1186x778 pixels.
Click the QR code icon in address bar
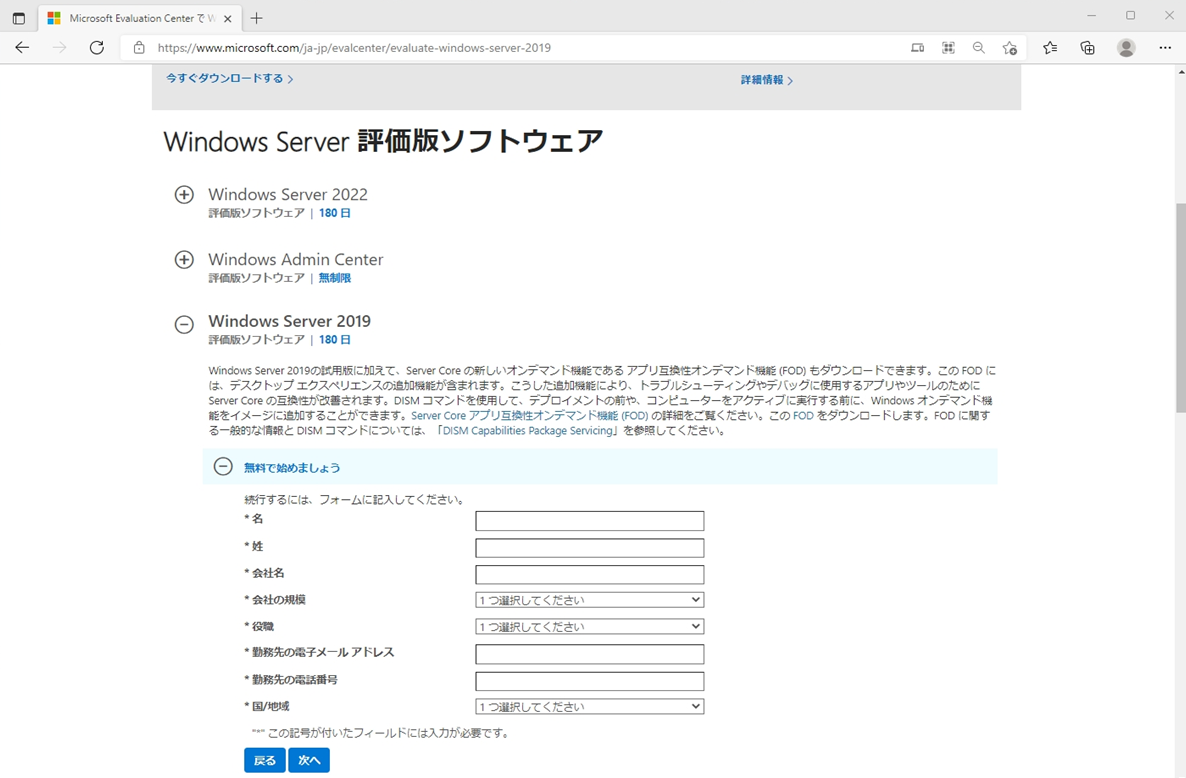point(948,48)
